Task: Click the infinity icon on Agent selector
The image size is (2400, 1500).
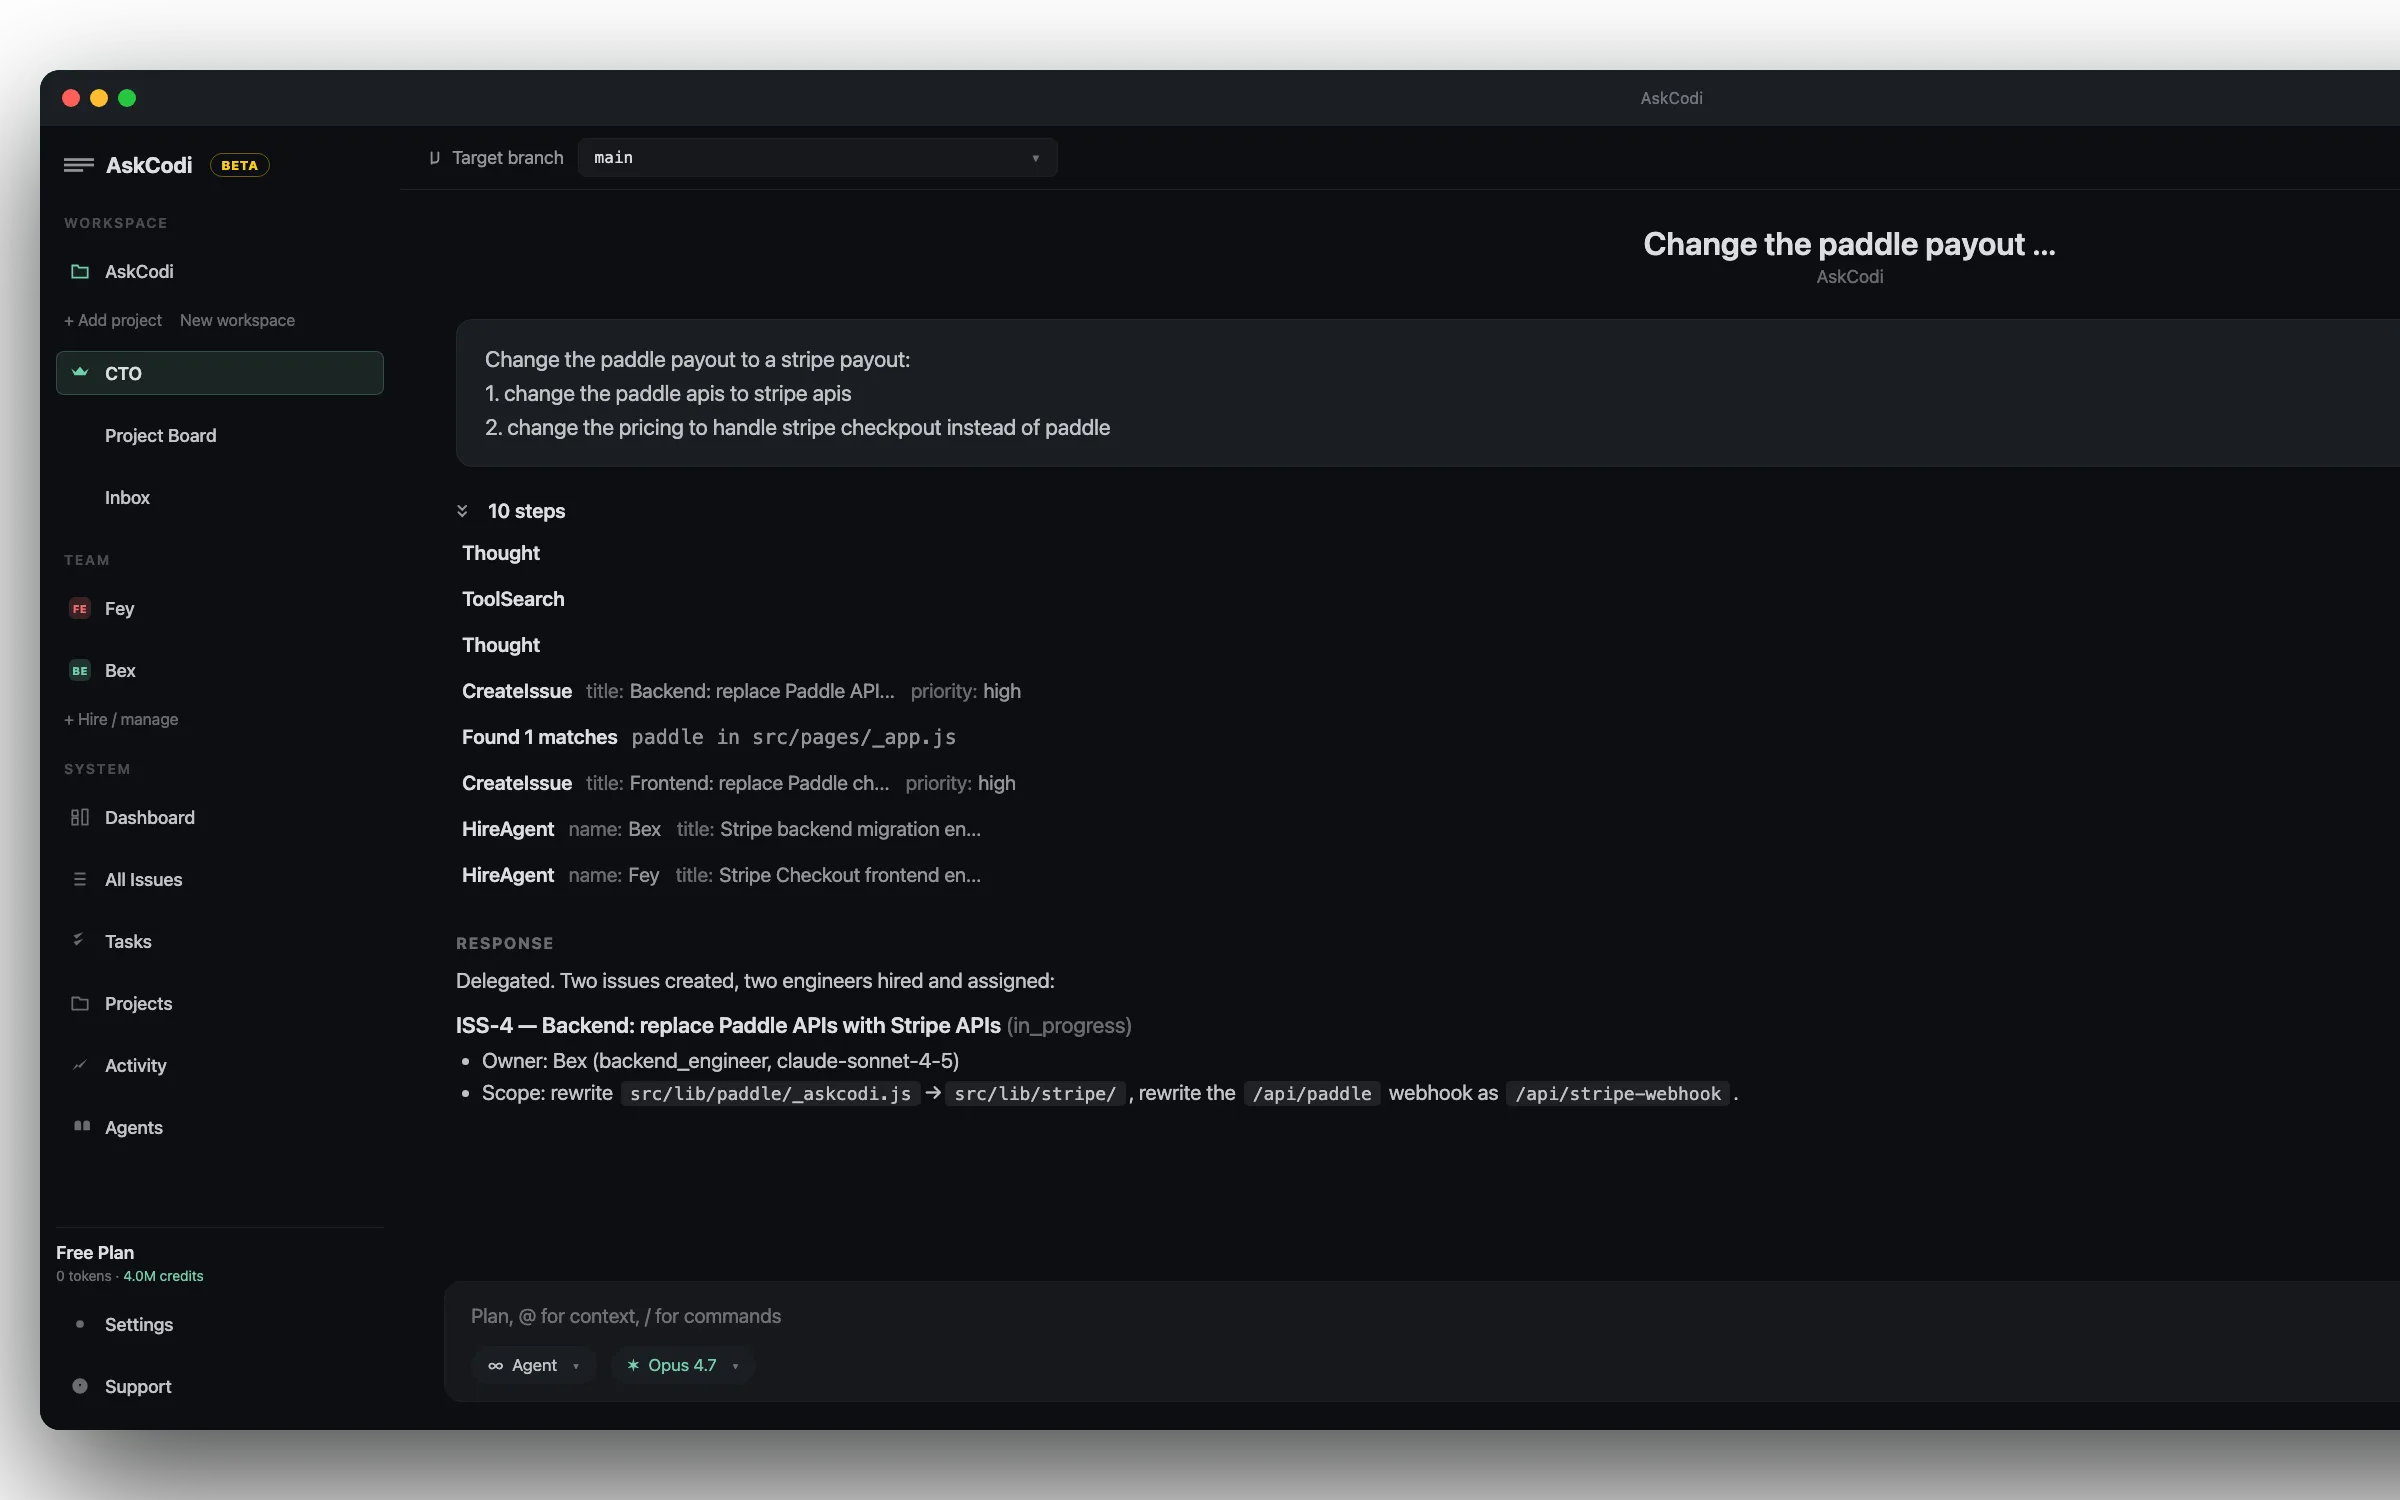Action: tap(495, 1366)
